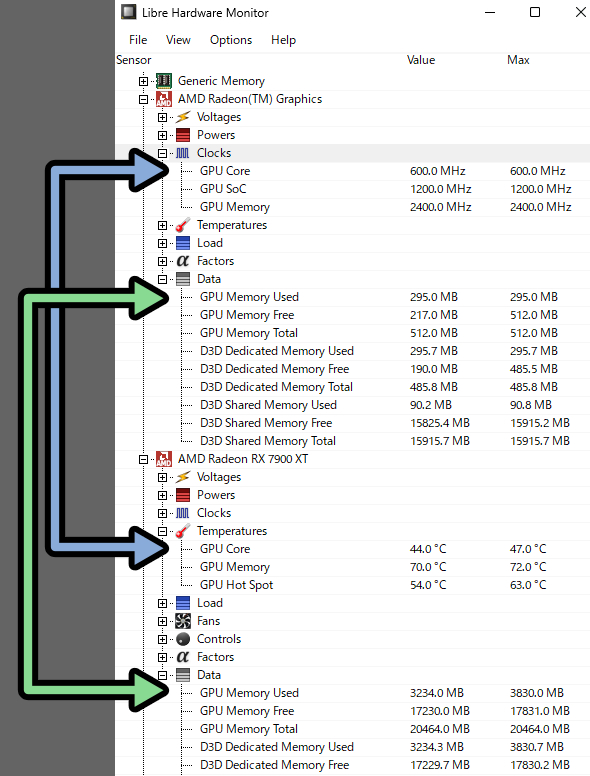Image resolution: width=590 pixels, height=776 pixels.
Task: Collapse the AMD Radeon RX 7900 XT node
Action: [144, 459]
